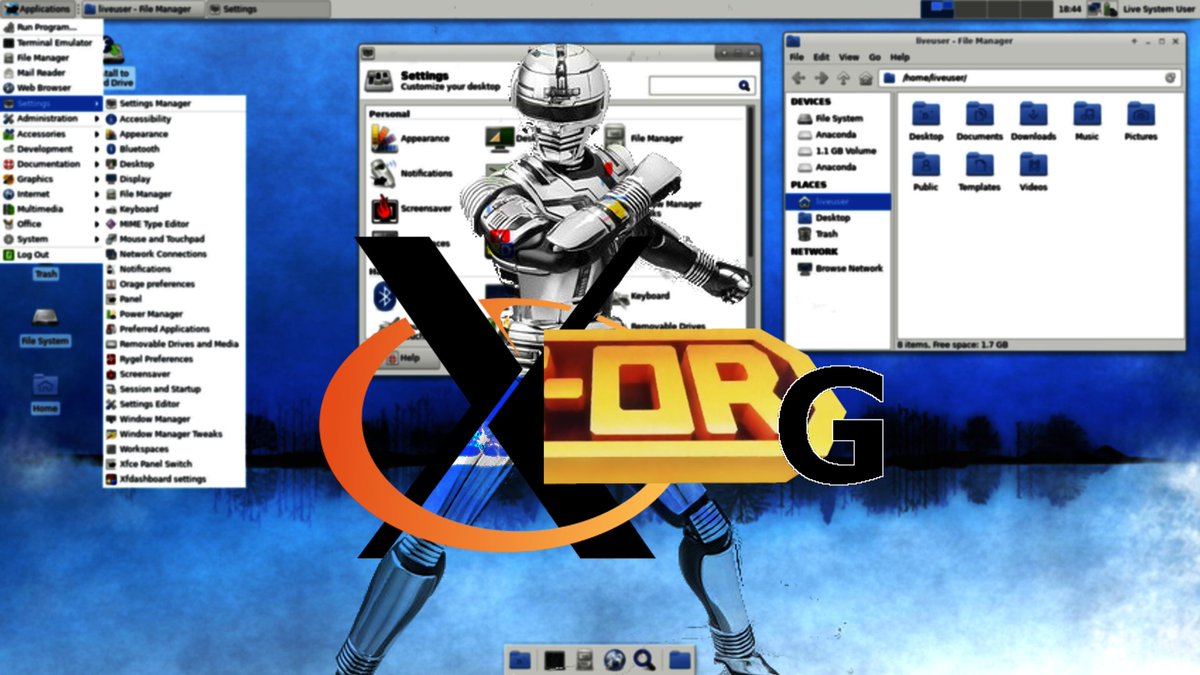This screenshot has height=675, width=1200.
Task: Open Notifications in the Settings window
Action: pyautogui.click(x=384, y=173)
